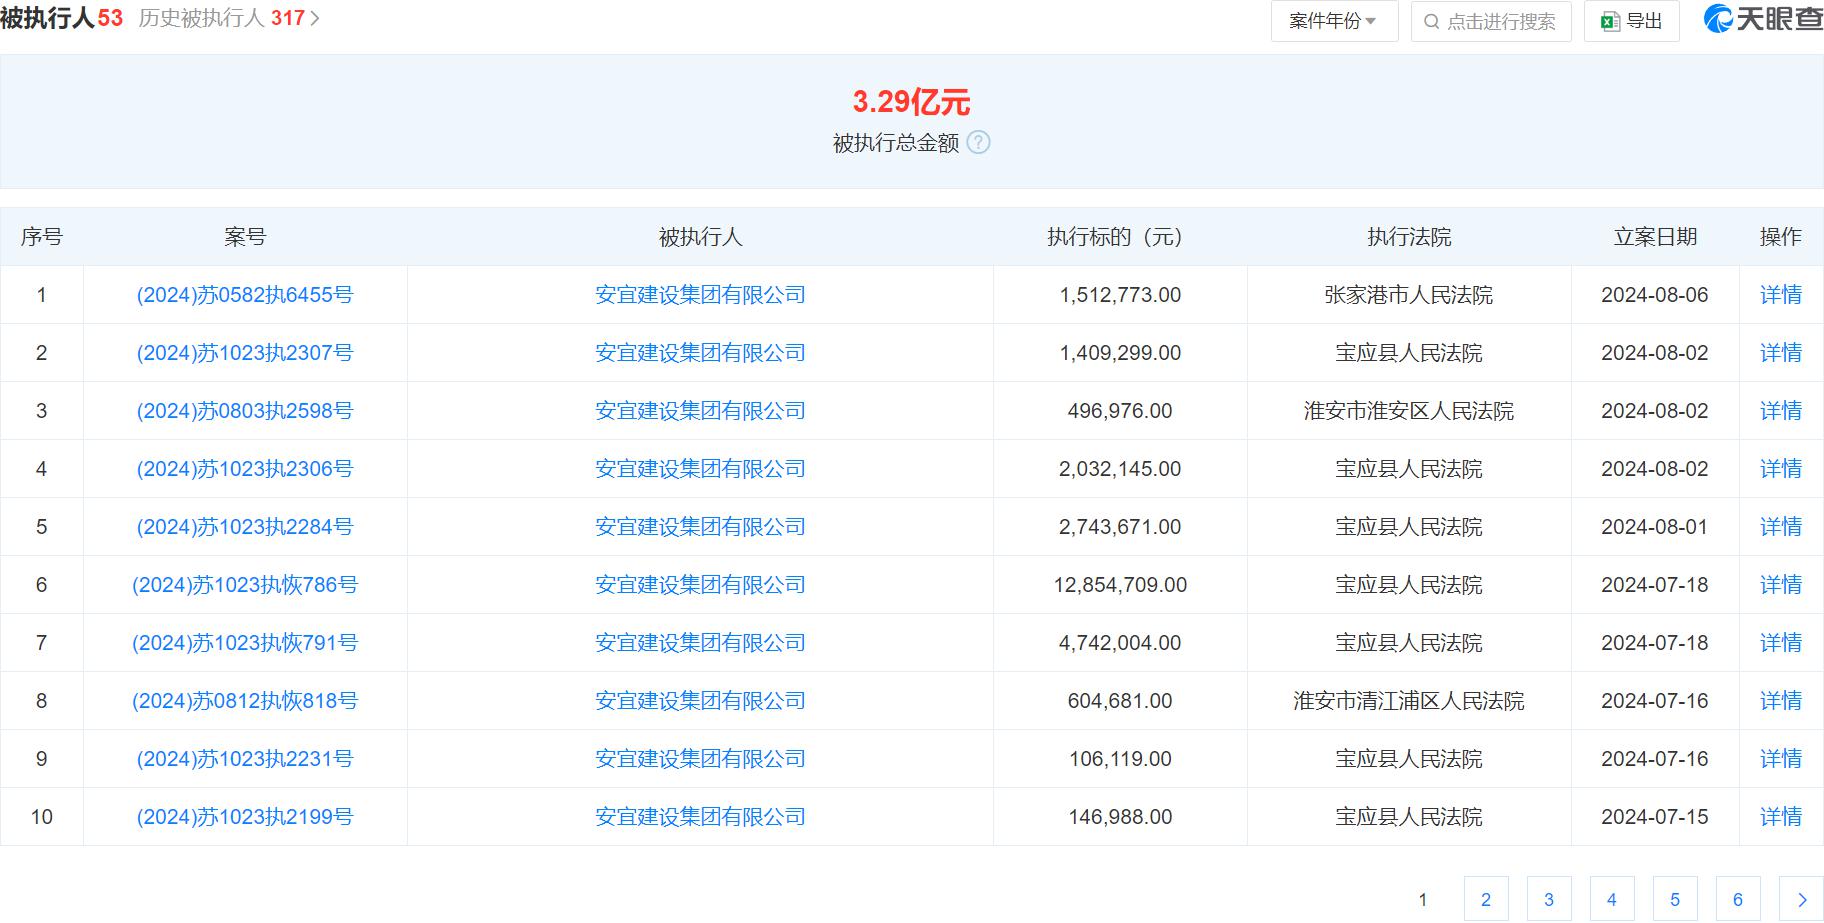
Task: Click the 张家港市人民法院 cell
Action: 1409,295
